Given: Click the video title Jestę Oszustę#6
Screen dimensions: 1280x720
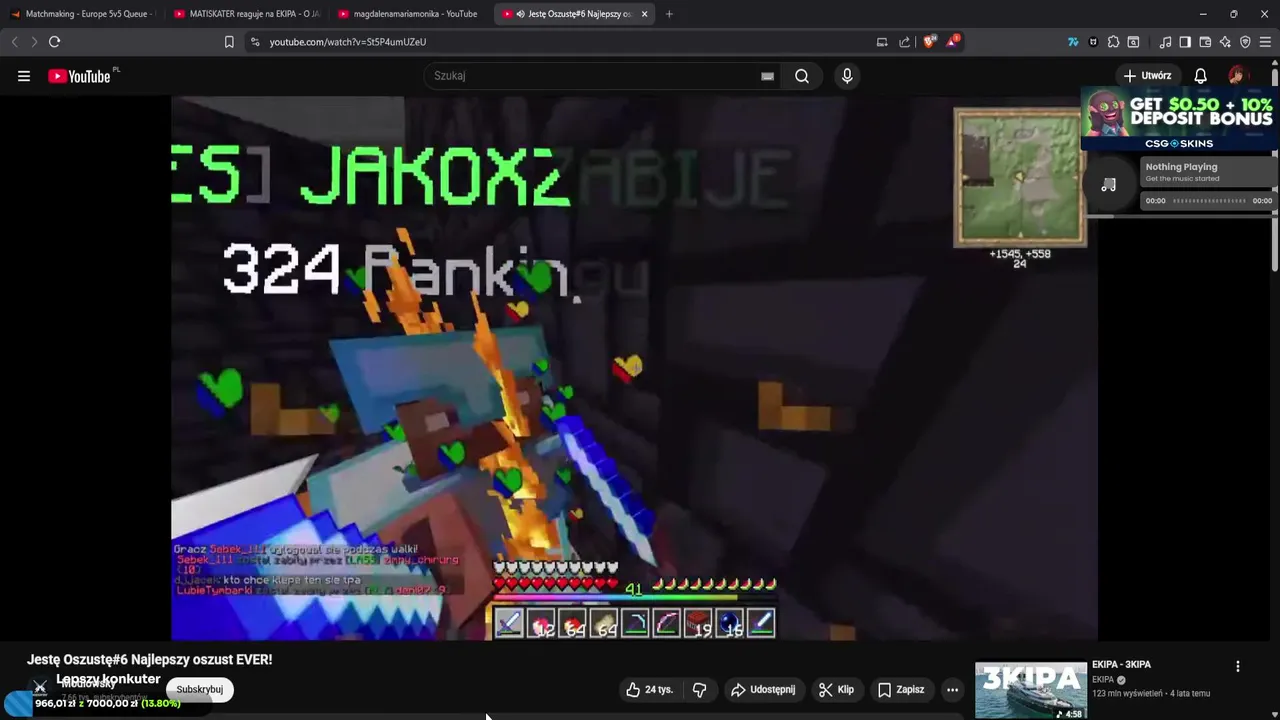Looking at the screenshot, I should tap(149, 659).
